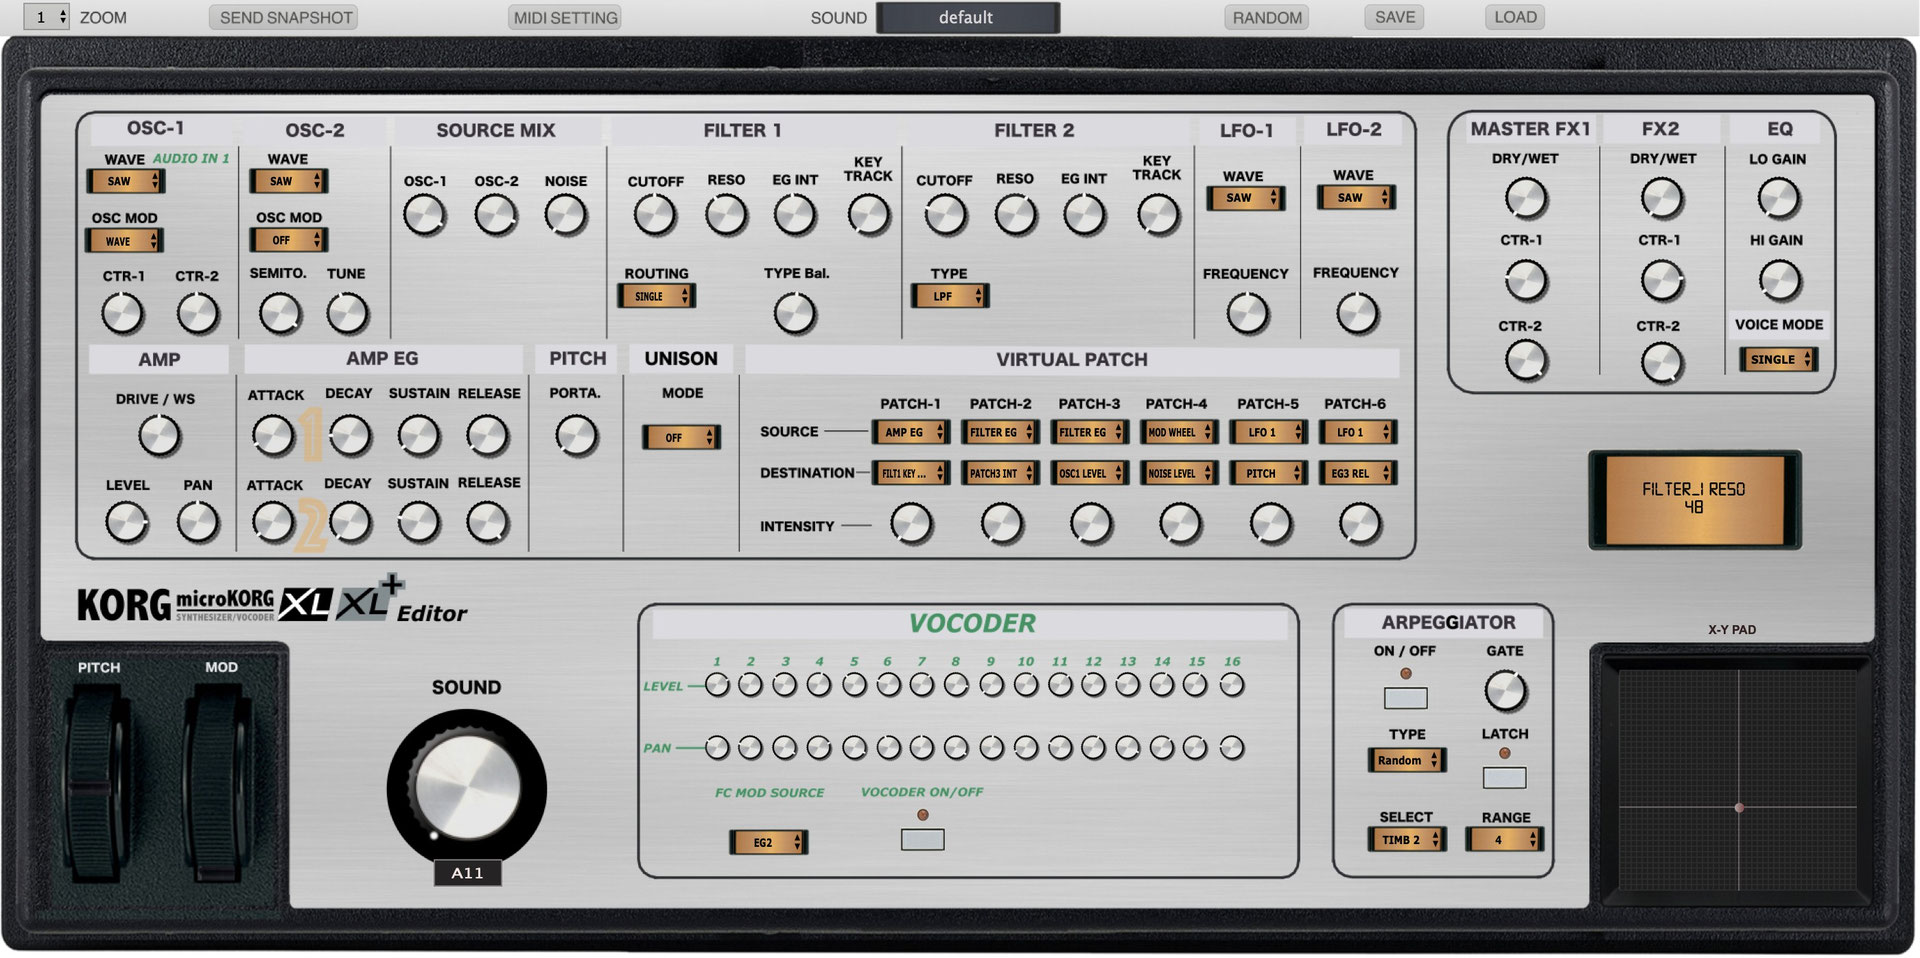Open the Arpeggiator TYPE Random dropdown
The image size is (1920, 958).
pyautogui.click(x=1405, y=760)
